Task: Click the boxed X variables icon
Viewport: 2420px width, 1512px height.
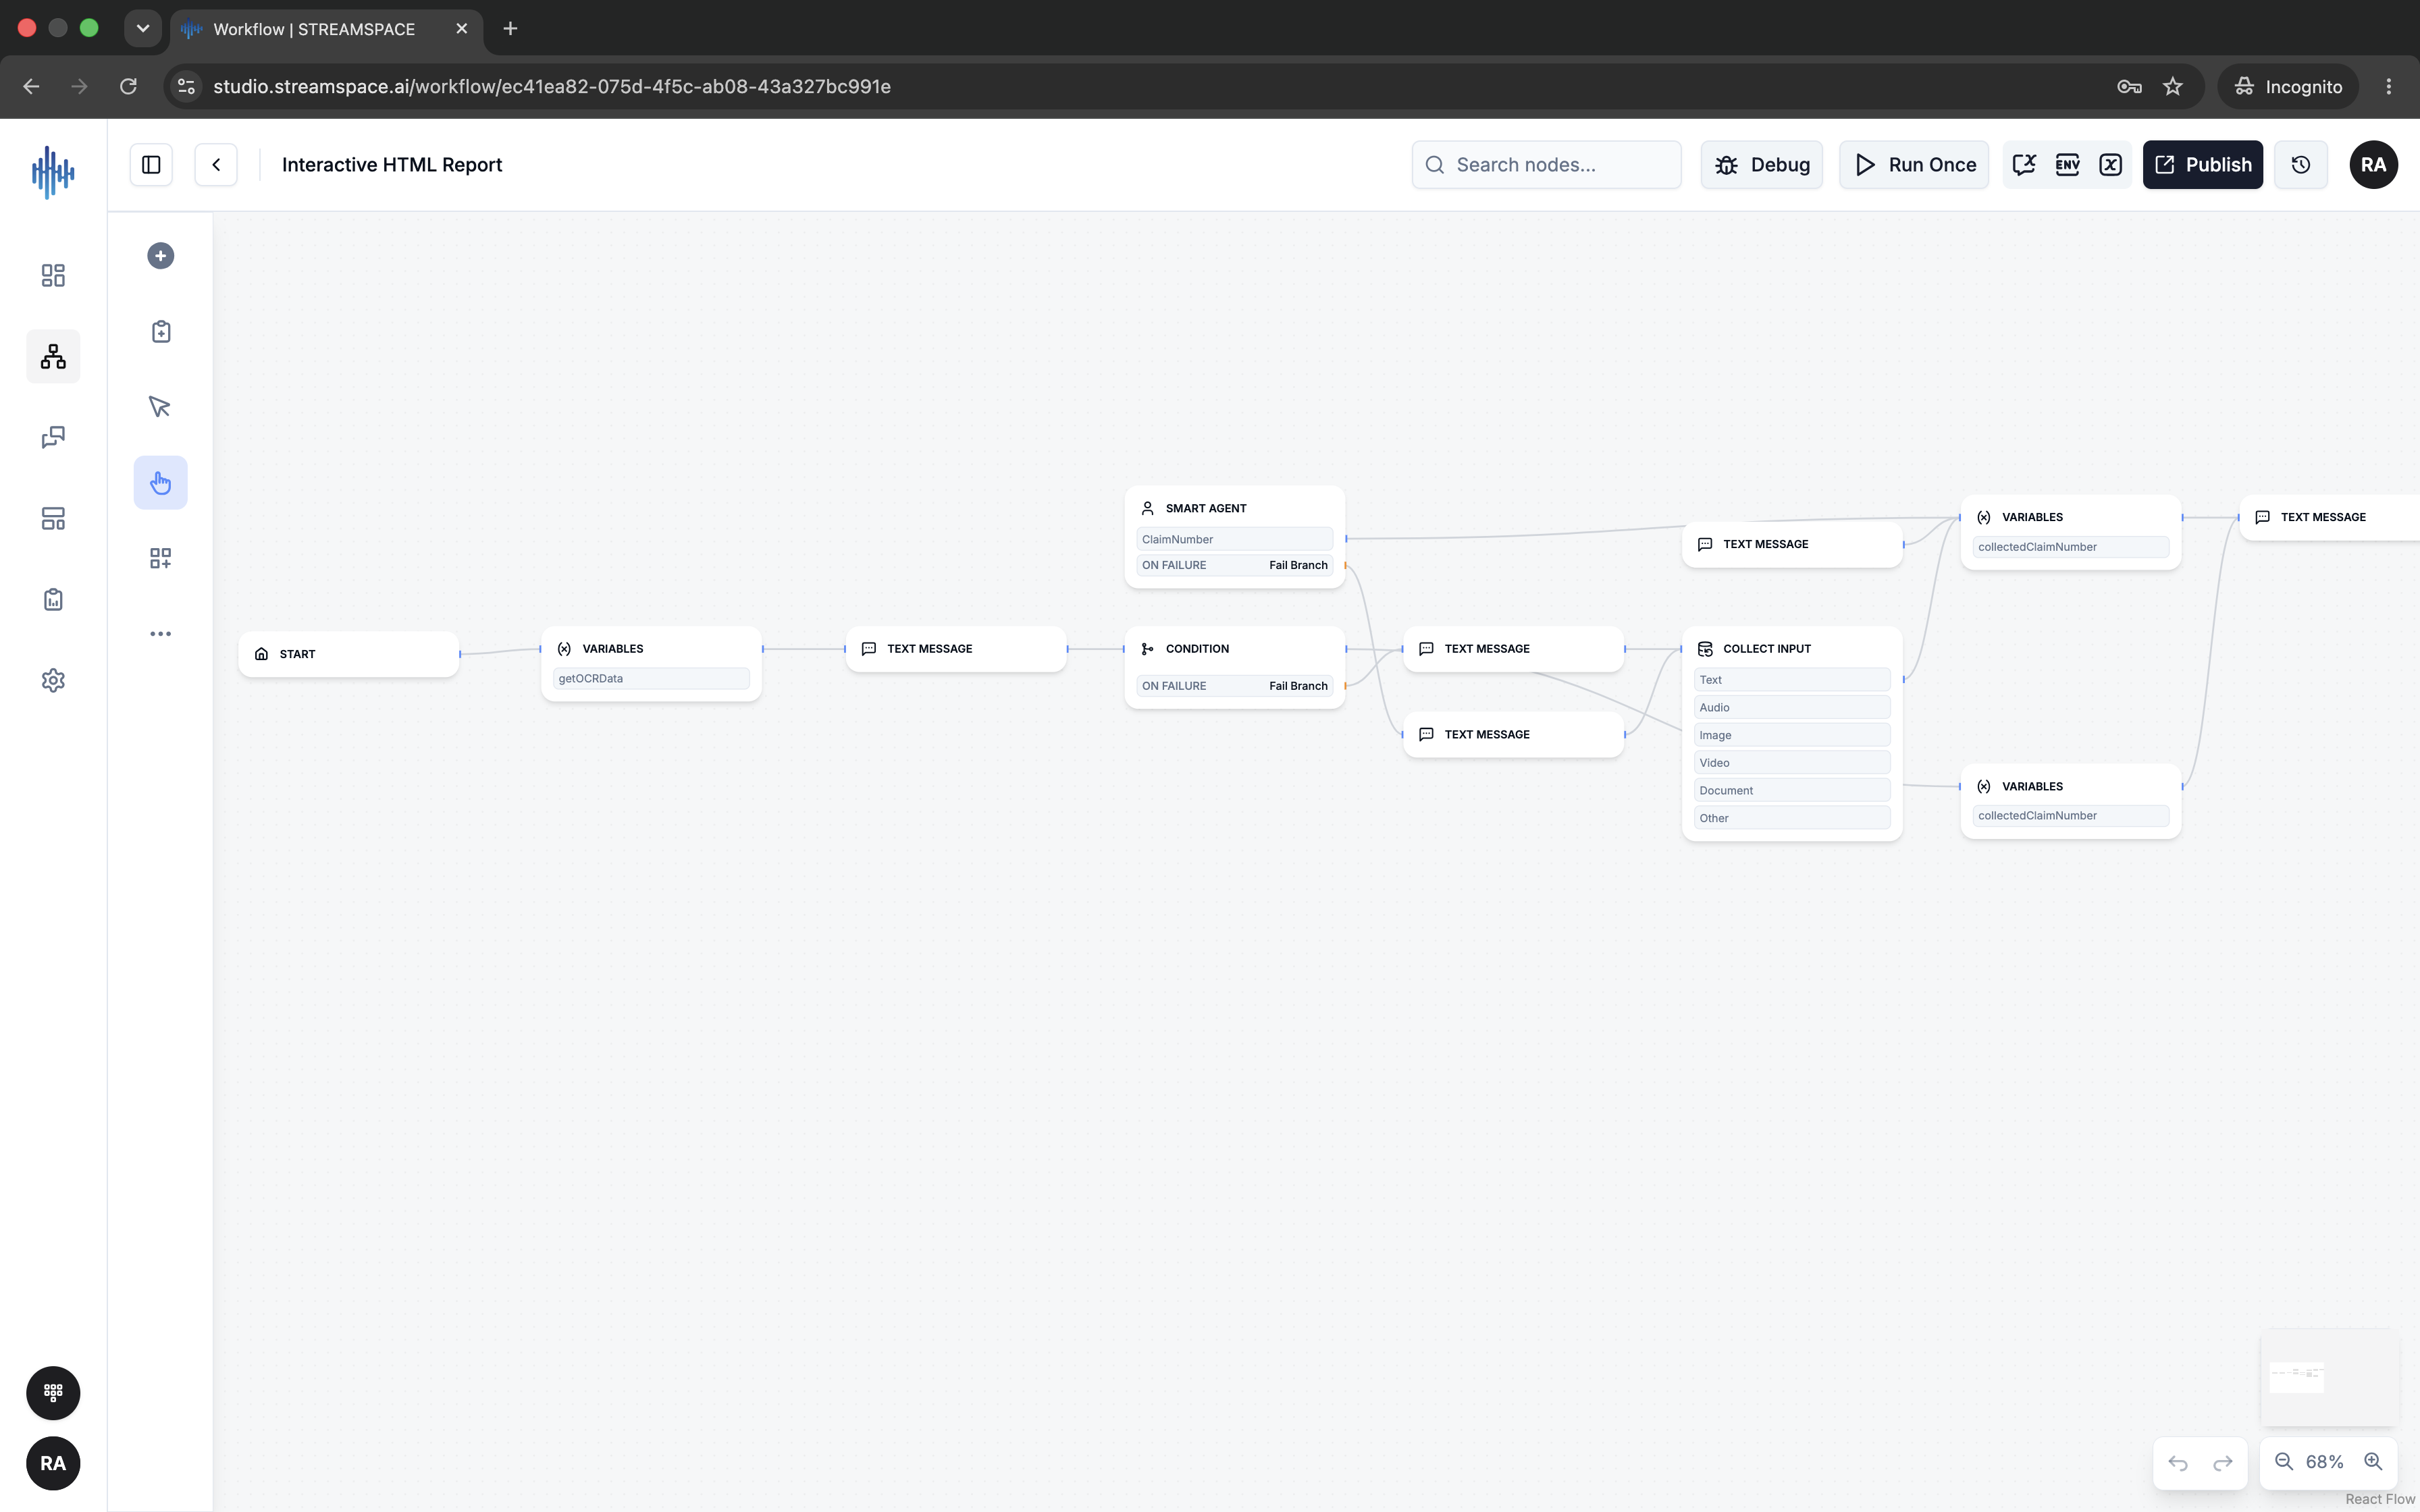Action: click(x=2110, y=165)
